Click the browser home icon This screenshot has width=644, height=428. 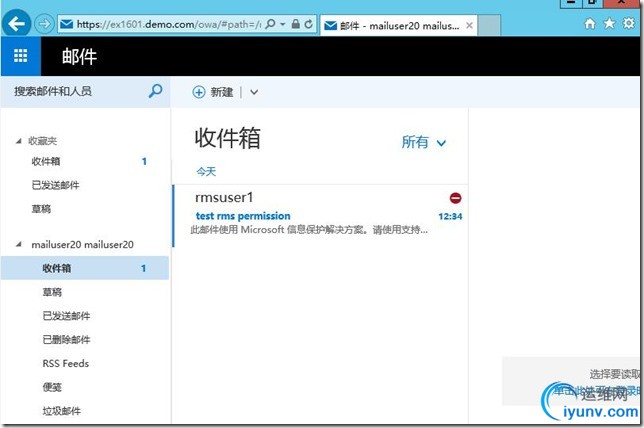point(590,24)
